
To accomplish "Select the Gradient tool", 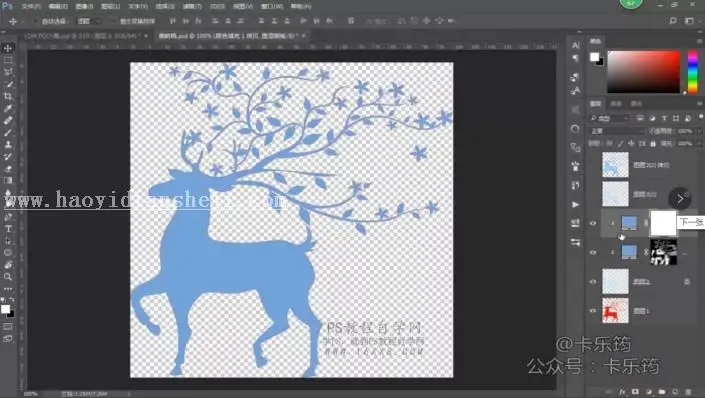I will pos(8,181).
